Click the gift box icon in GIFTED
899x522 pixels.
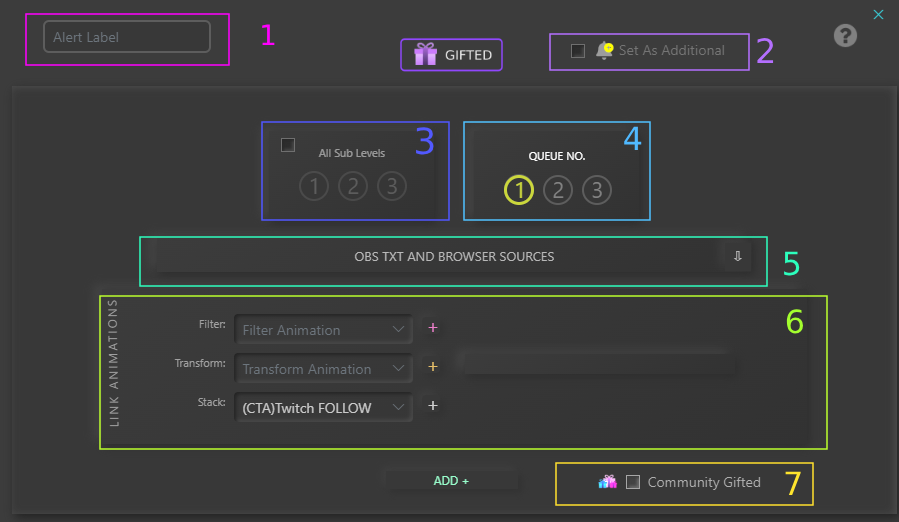(426, 55)
